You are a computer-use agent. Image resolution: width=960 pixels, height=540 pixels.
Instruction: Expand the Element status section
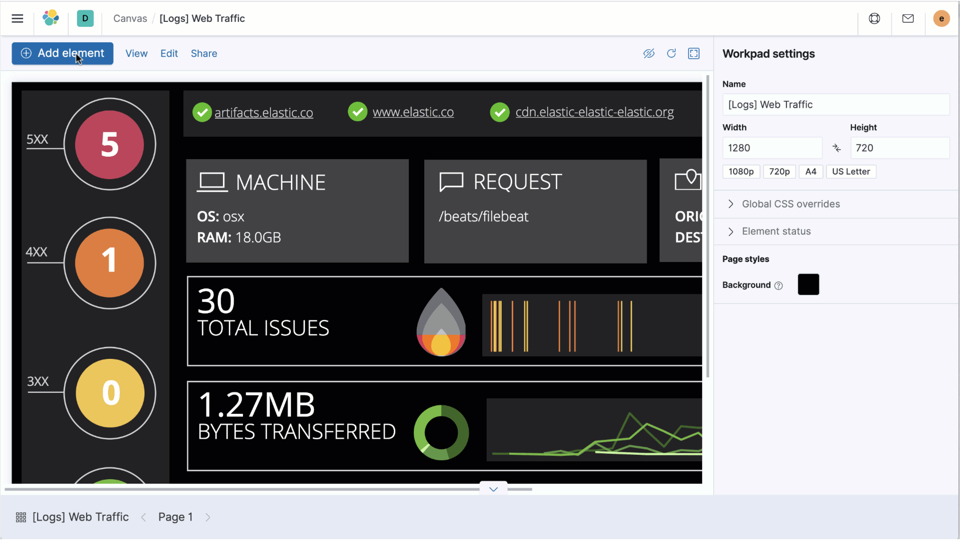[x=776, y=231]
